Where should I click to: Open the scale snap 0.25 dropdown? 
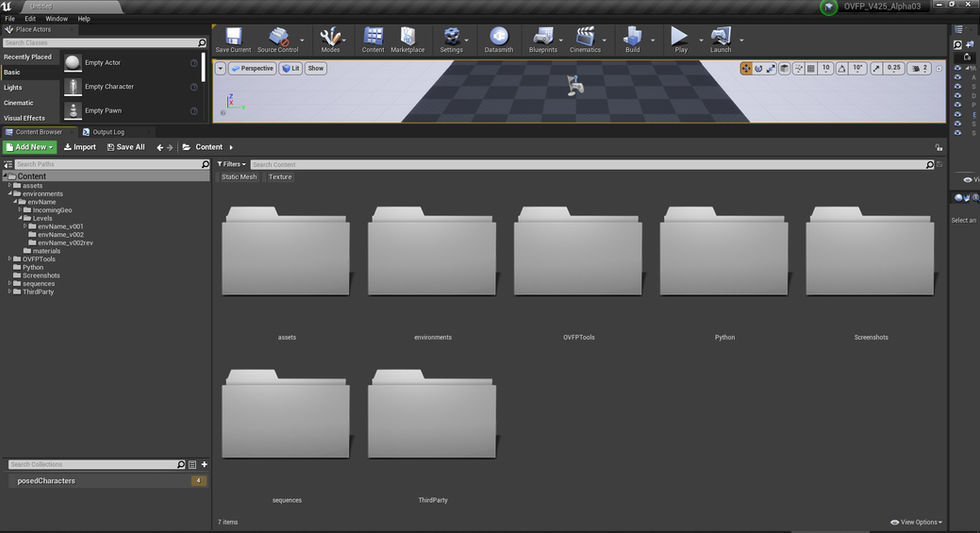[894, 69]
